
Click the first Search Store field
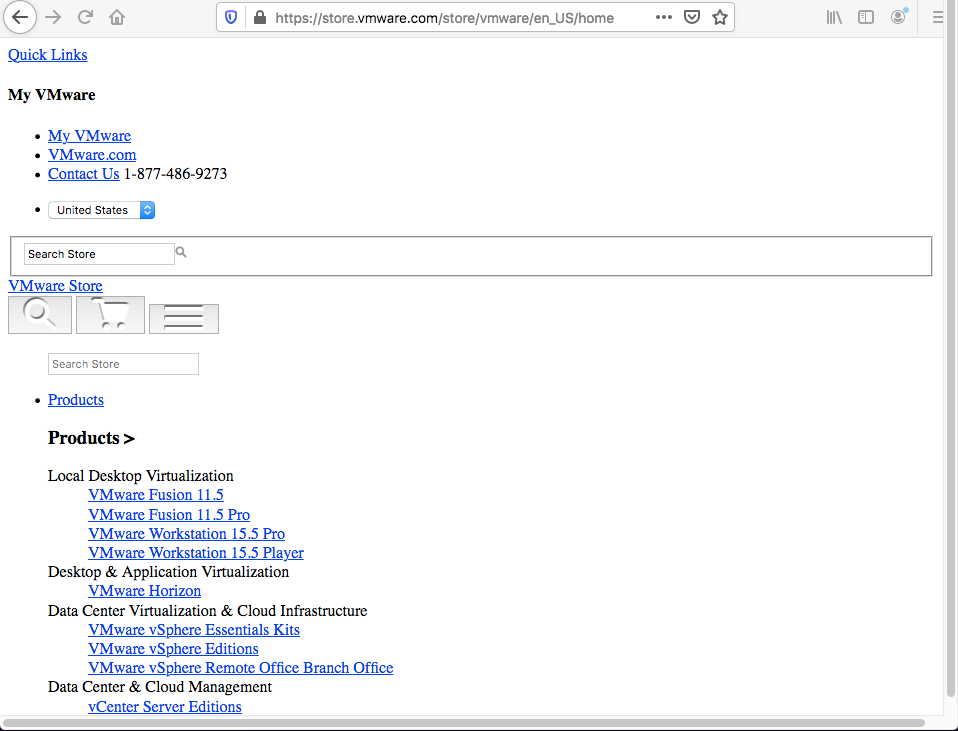click(99, 254)
